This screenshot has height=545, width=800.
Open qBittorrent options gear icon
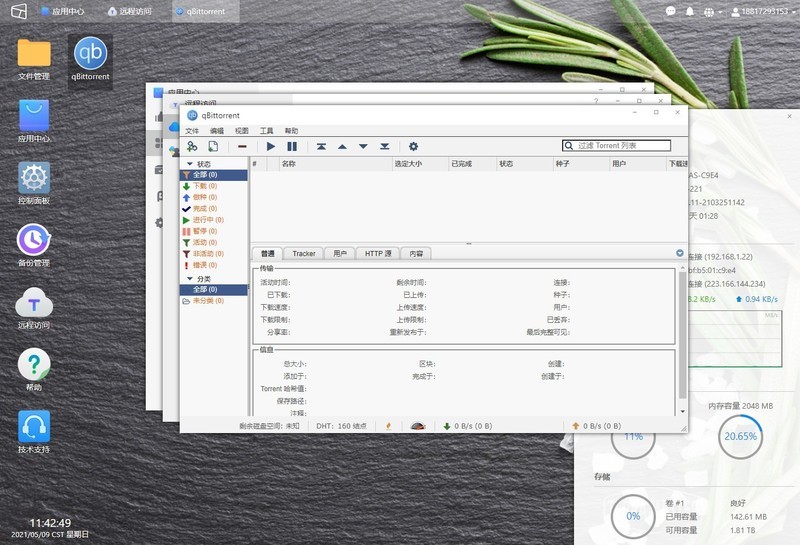click(x=413, y=146)
